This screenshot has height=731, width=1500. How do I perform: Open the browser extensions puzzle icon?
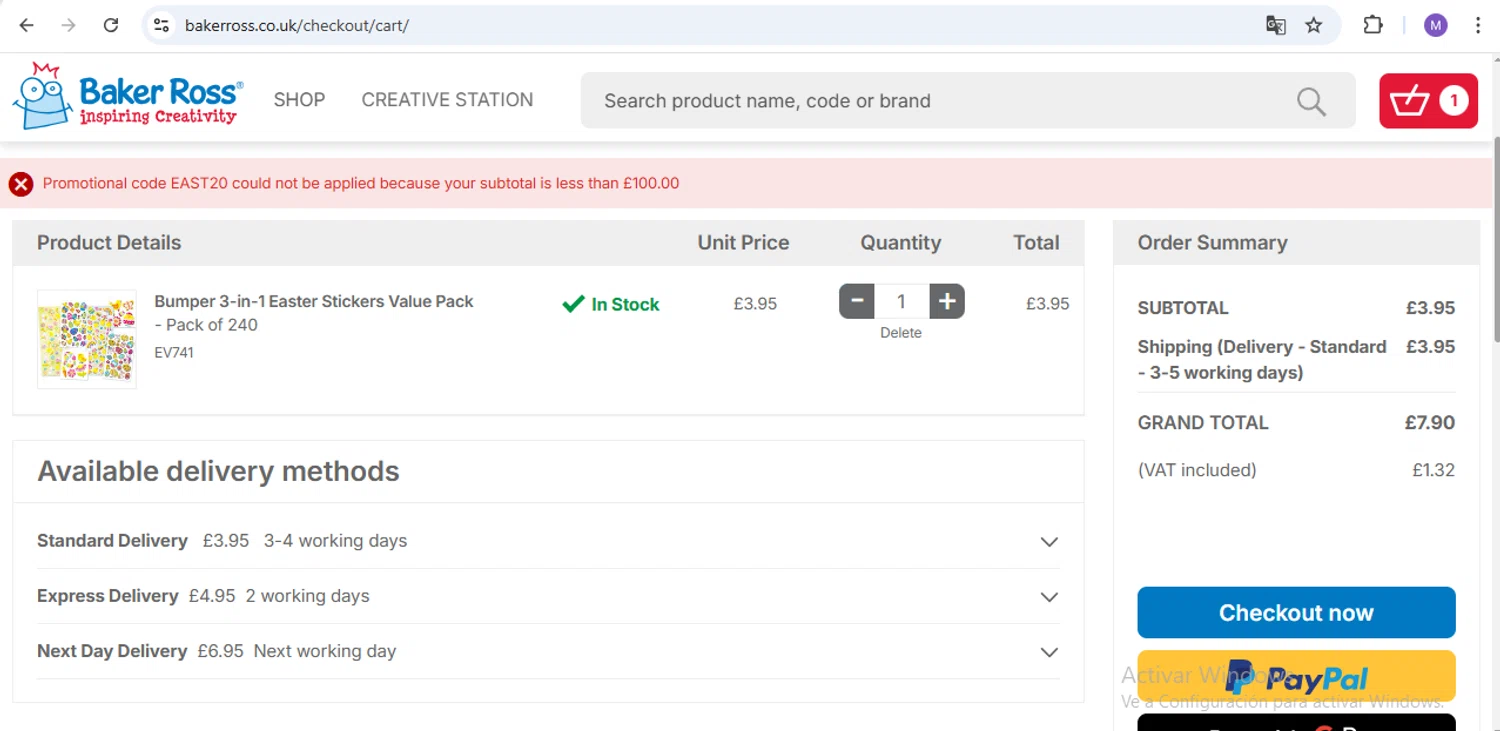pyautogui.click(x=1373, y=25)
